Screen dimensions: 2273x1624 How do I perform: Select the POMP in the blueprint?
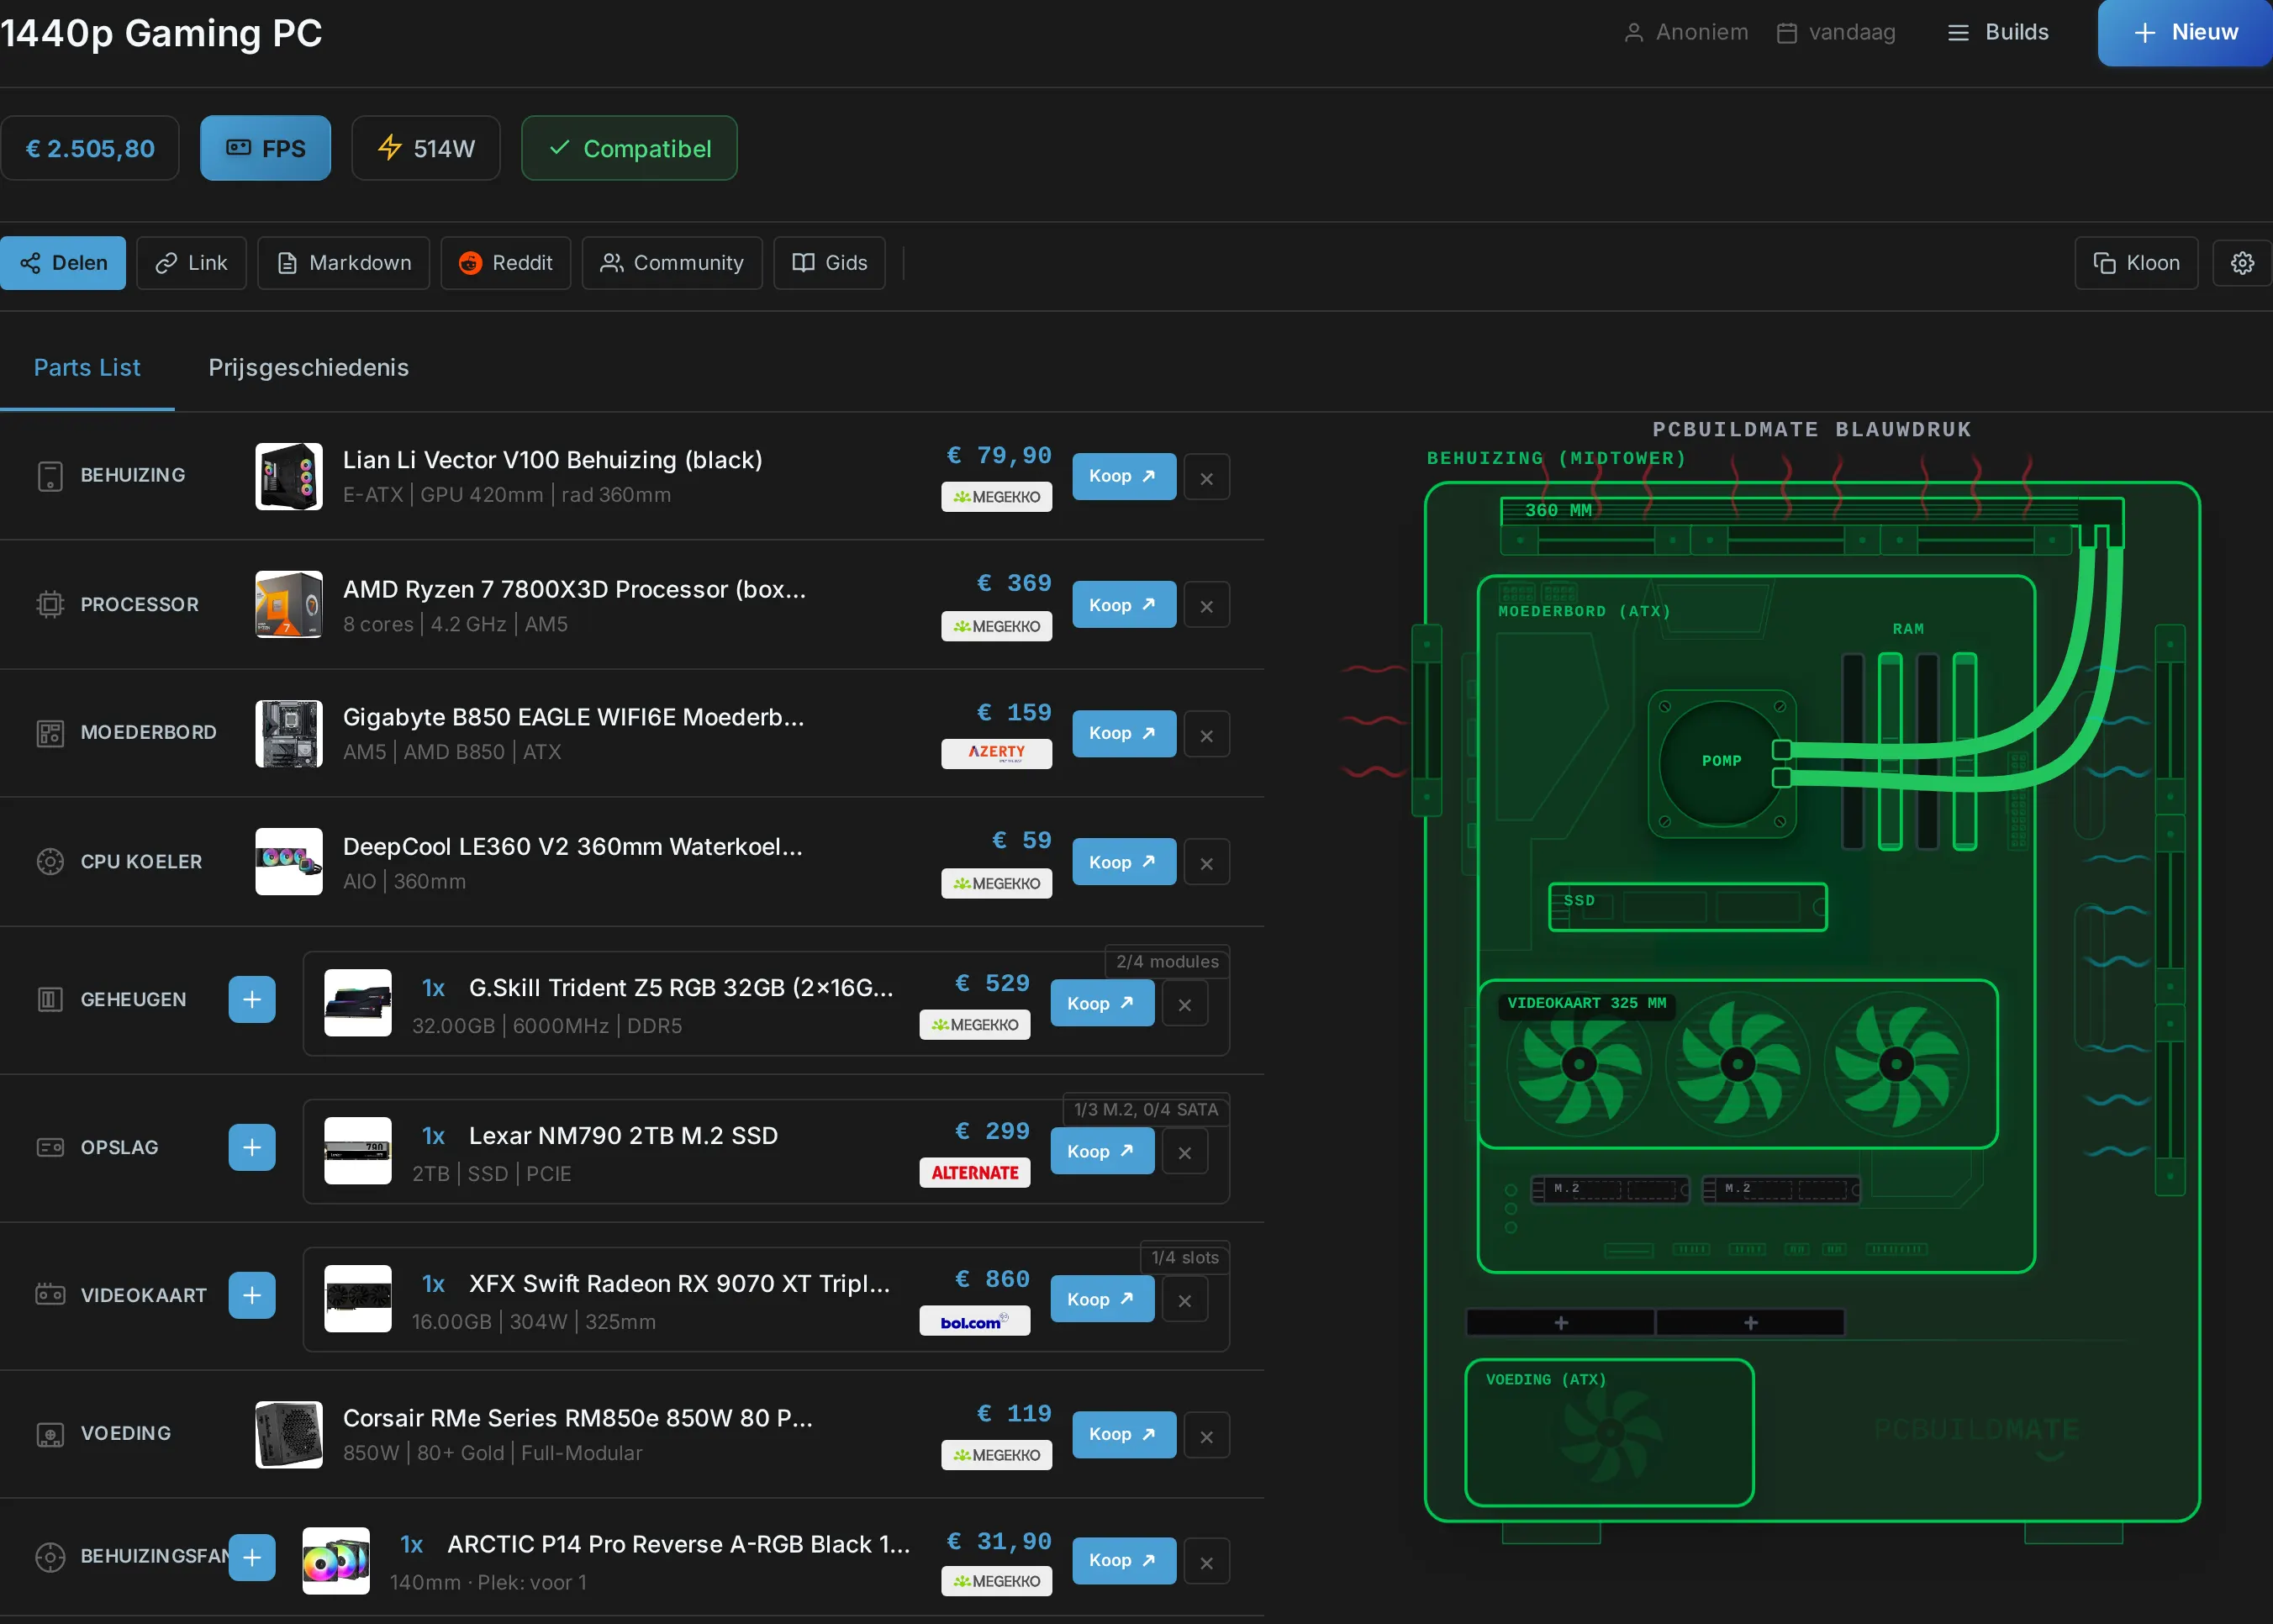pos(1721,762)
